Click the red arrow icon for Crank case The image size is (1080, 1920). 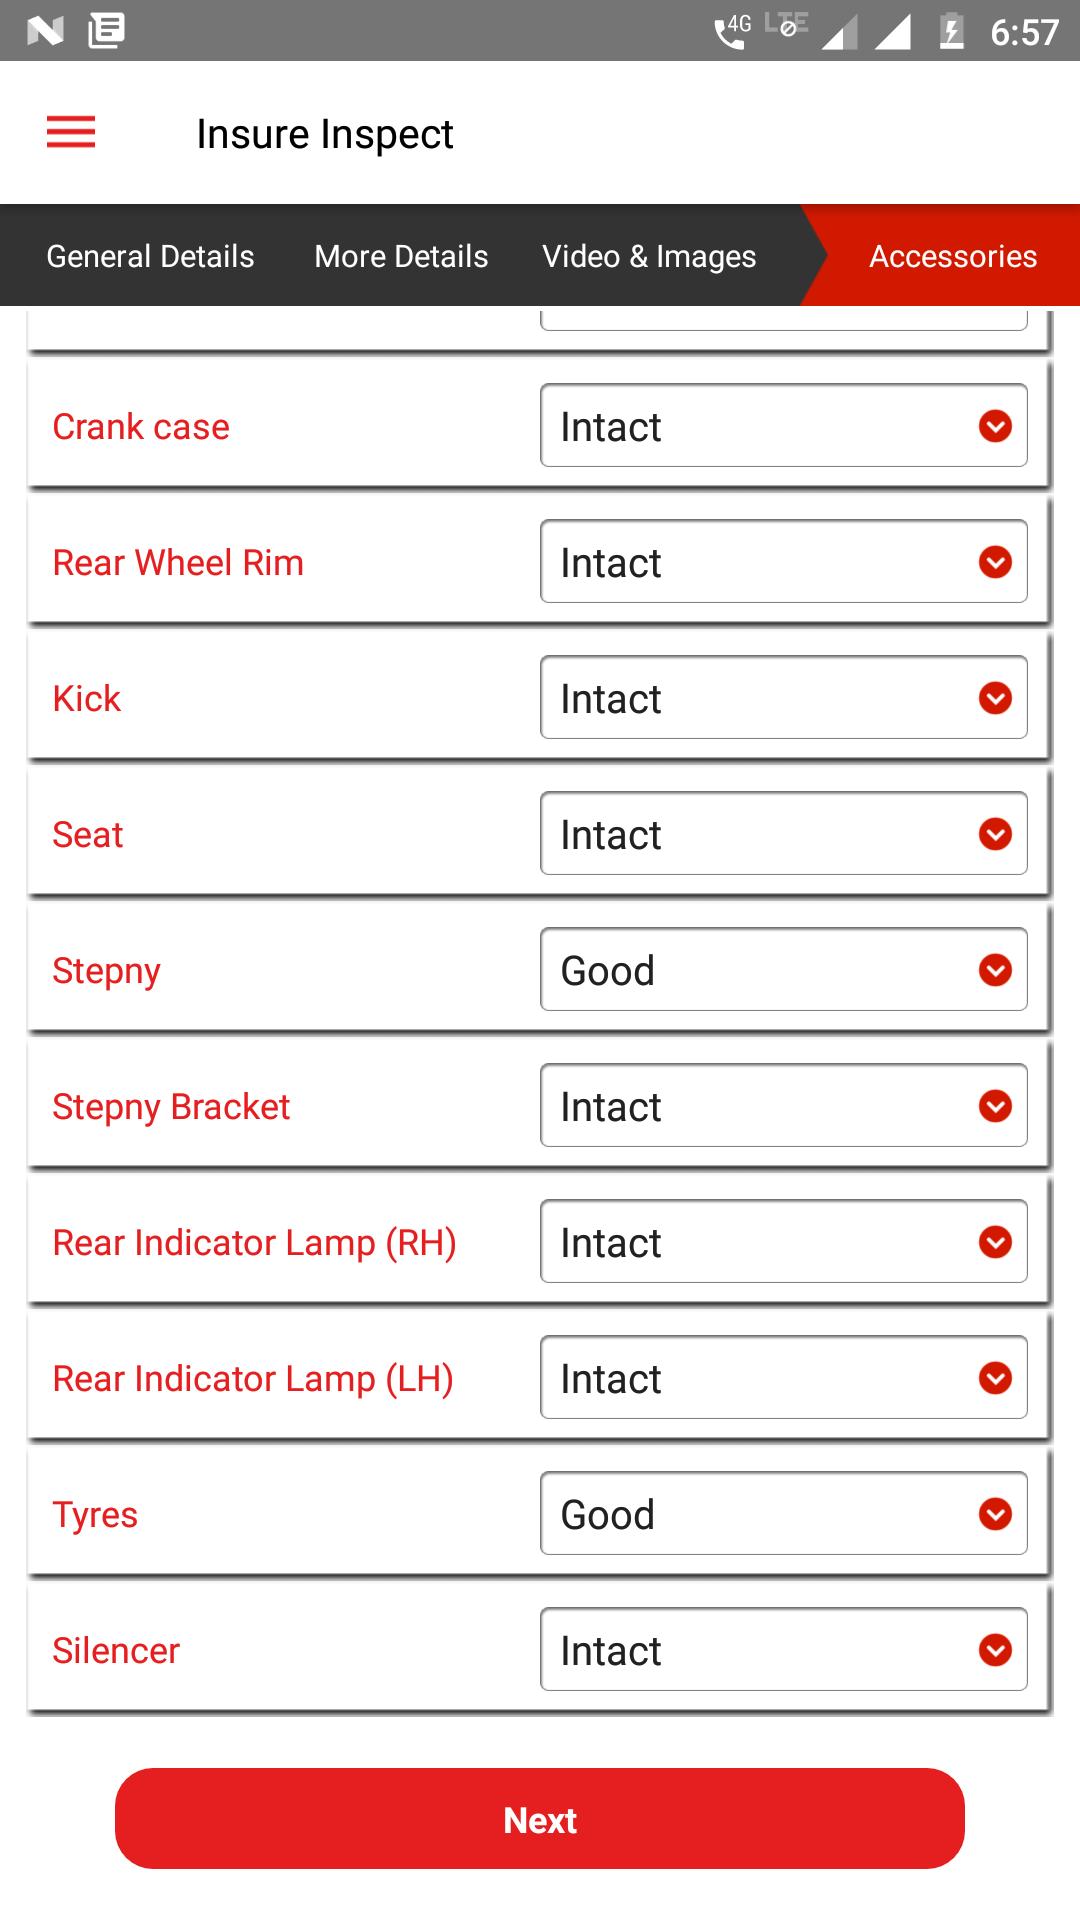(995, 426)
